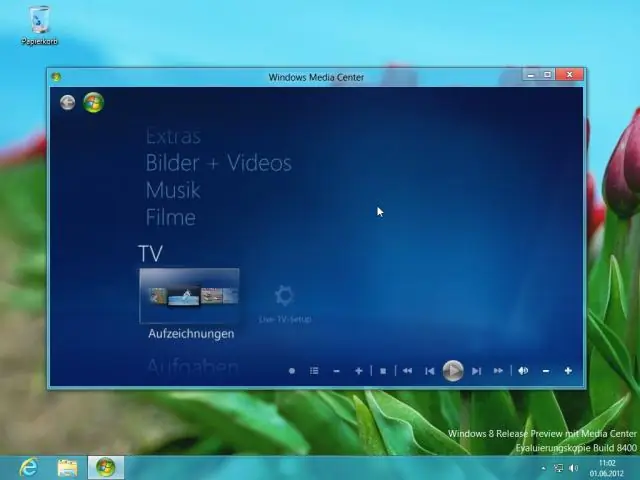Image resolution: width=640 pixels, height=480 pixels.
Task: Show hidden tray icons arrow
Action: (x=543, y=468)
